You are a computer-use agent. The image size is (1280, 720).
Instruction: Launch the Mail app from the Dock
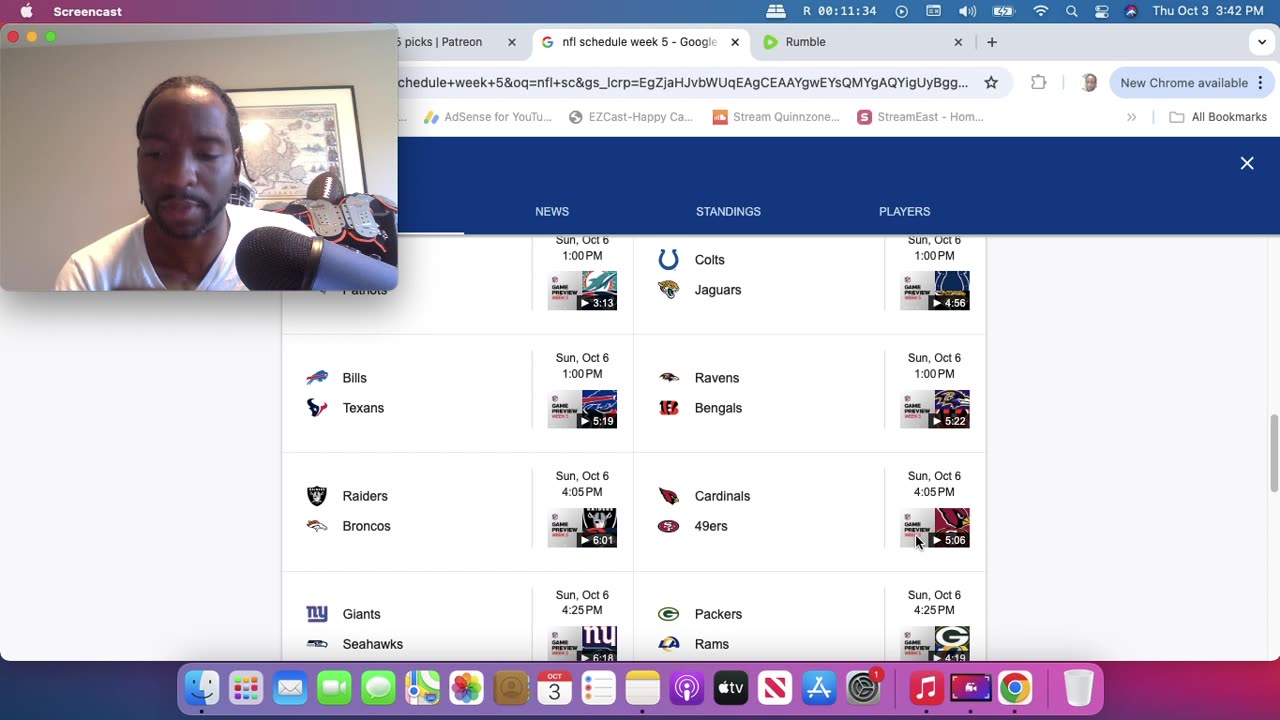(290, 688)
